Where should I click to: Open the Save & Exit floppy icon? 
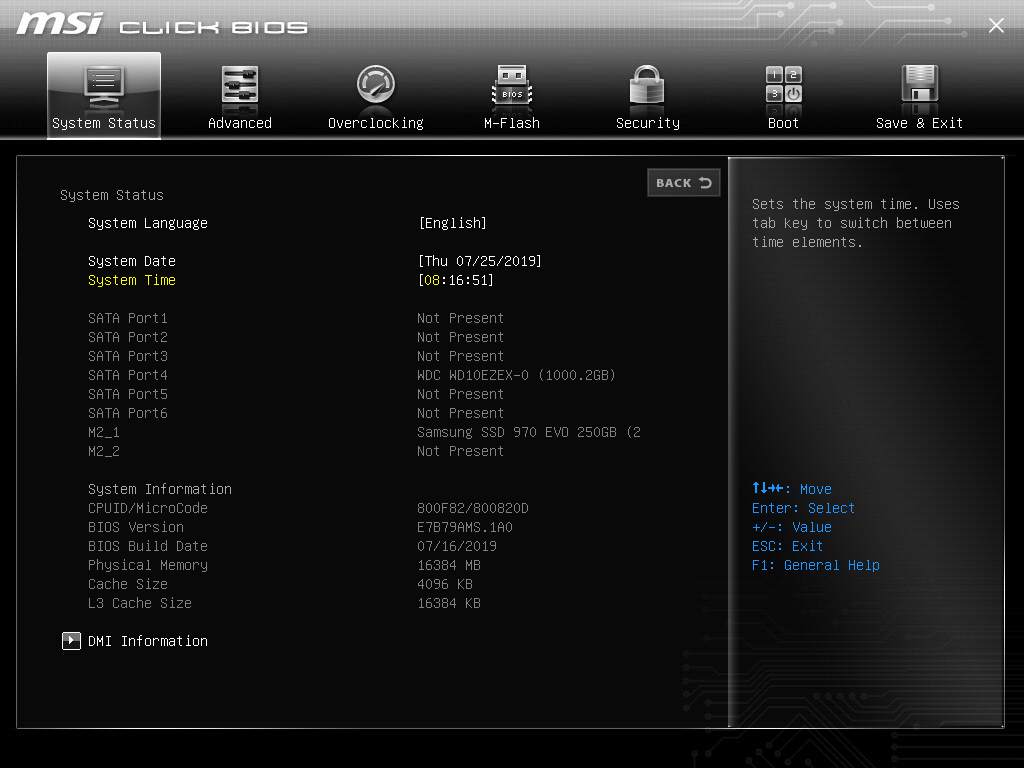coord(920,84)
